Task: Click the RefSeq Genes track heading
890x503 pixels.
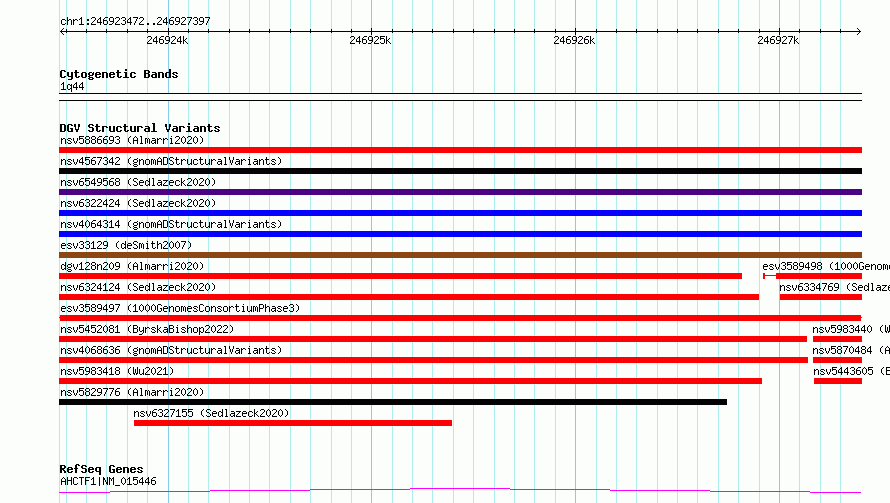Action: click(101, 469)
